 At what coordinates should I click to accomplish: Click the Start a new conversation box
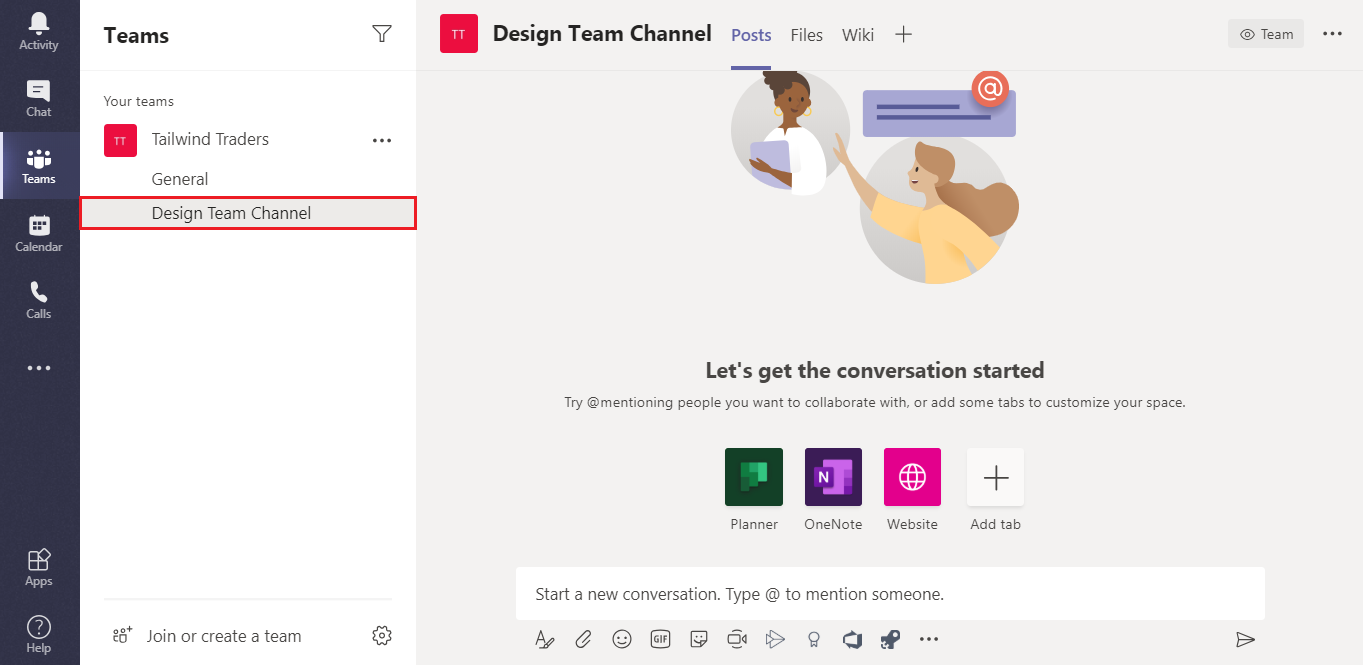pos(890,594)
